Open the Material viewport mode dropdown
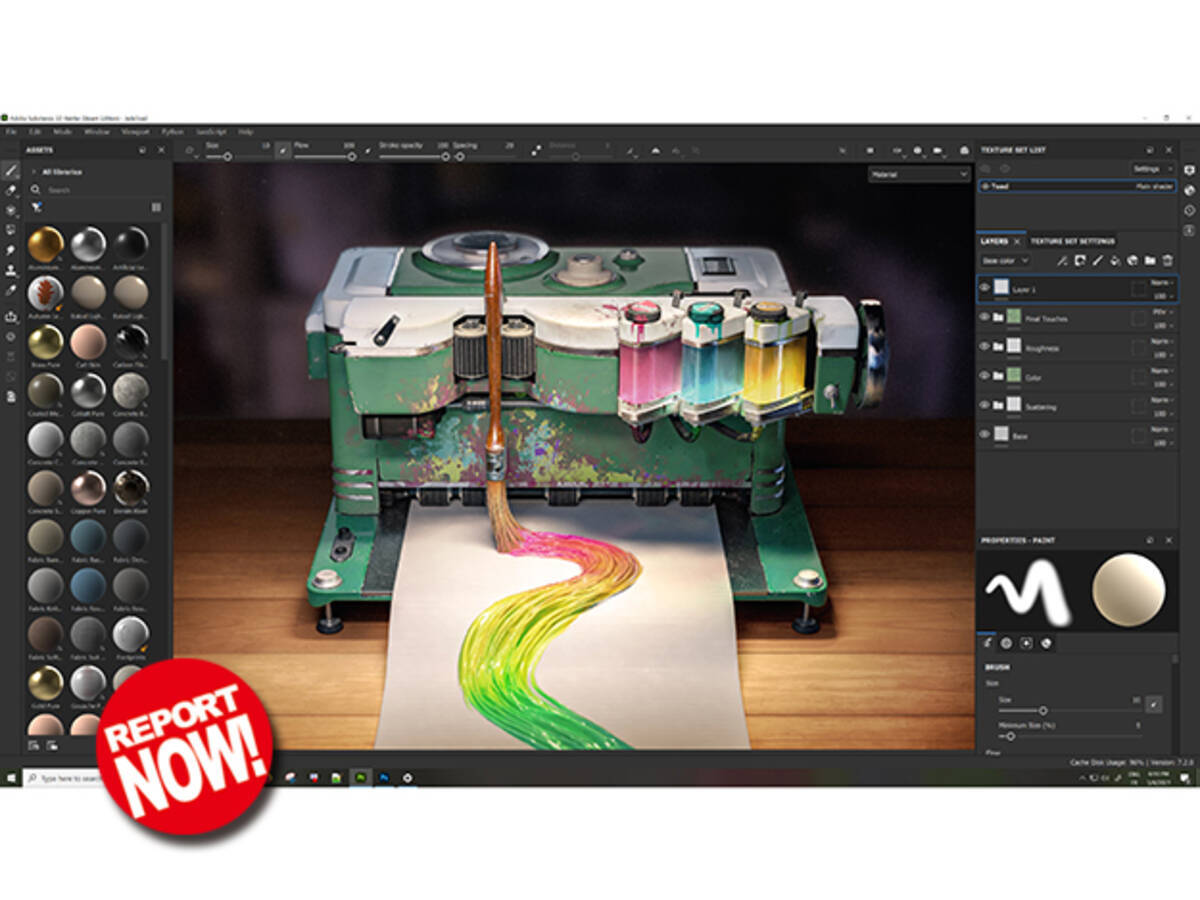The image size is (1200, 900). [919, 174]
